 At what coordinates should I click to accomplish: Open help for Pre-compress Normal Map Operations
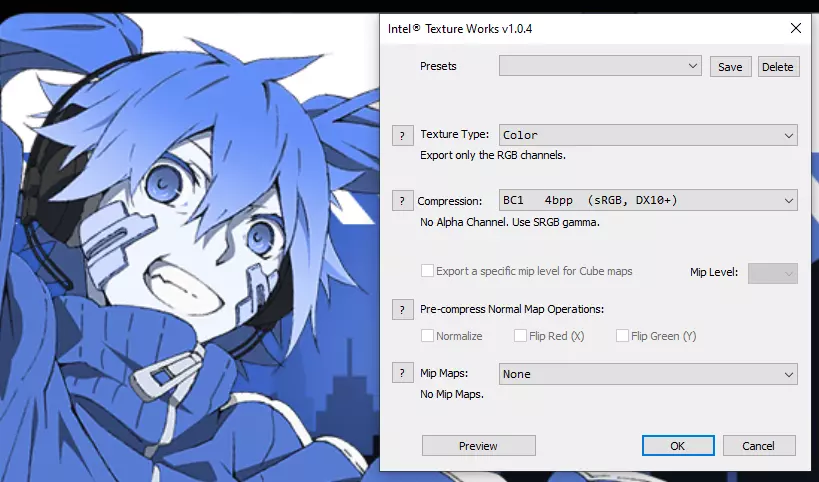coord(403,310)
